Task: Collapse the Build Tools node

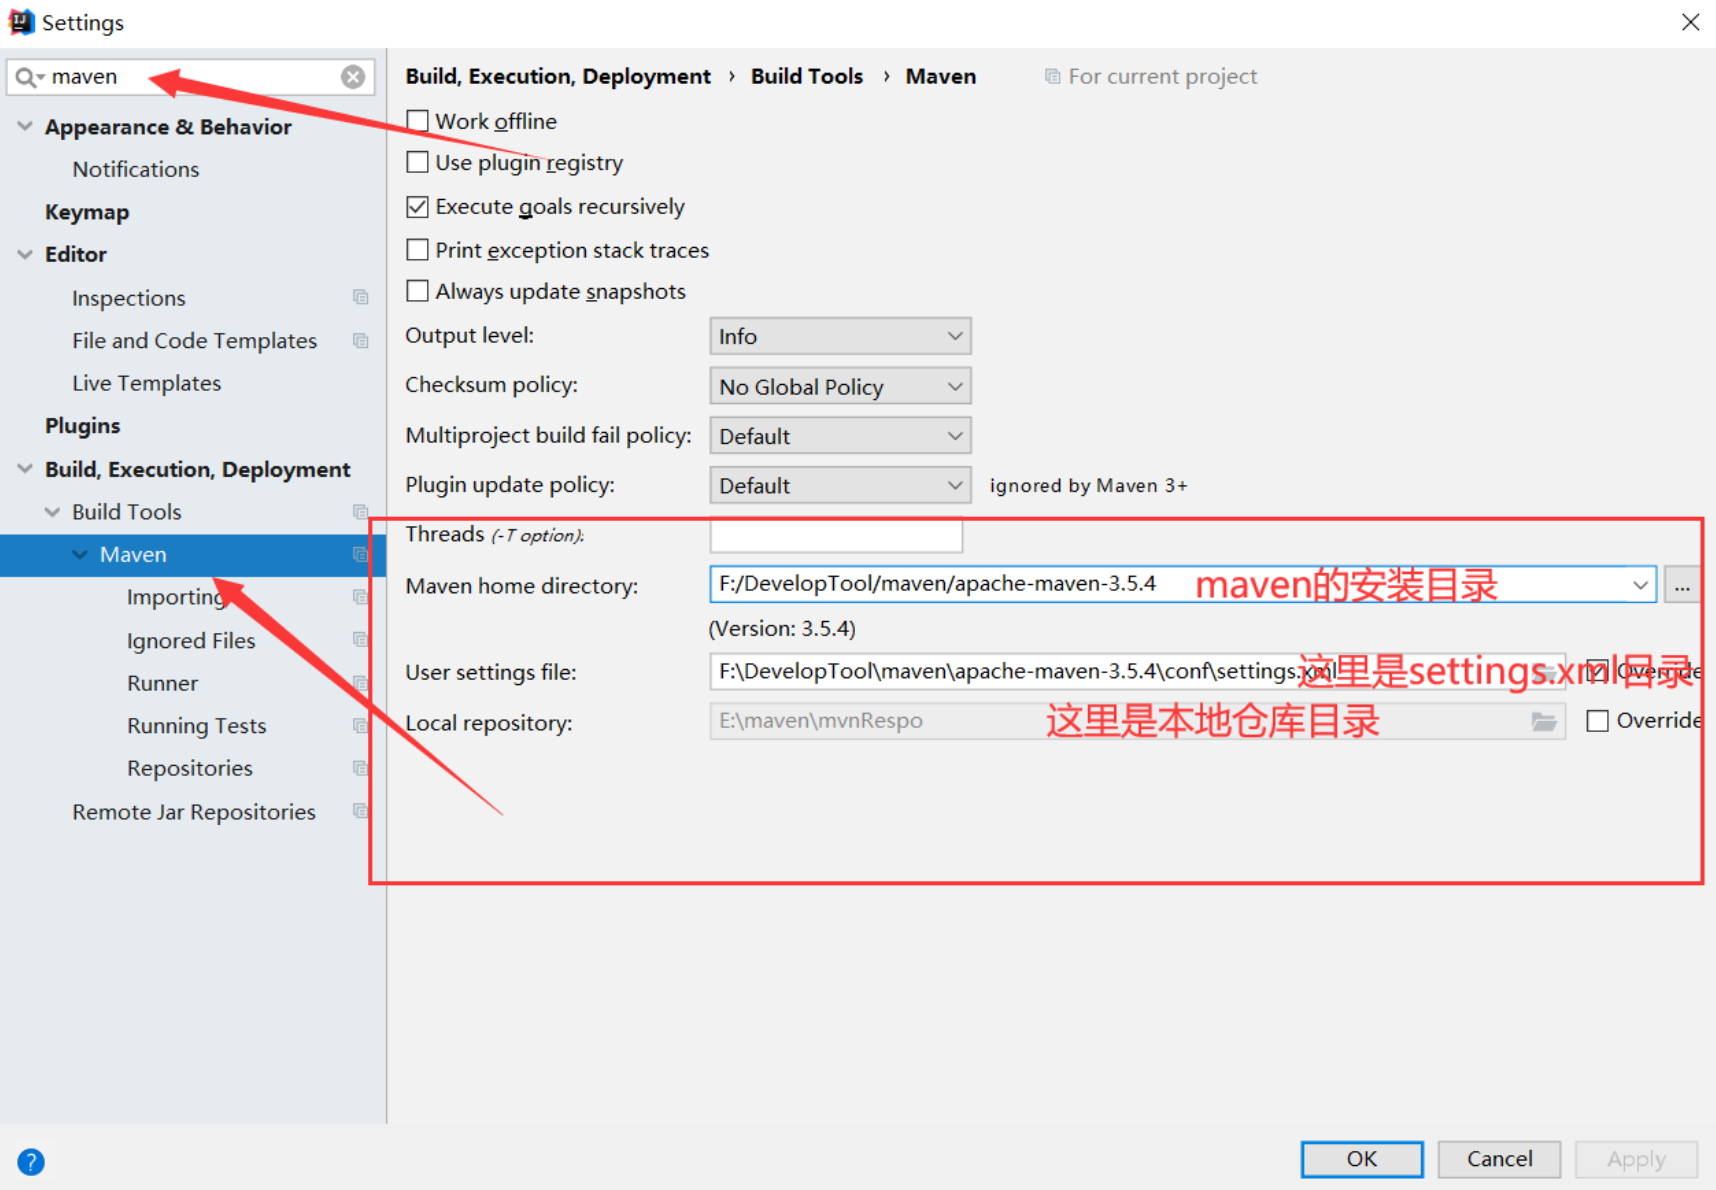Action: pyautogui.click(x=52, y=511)
